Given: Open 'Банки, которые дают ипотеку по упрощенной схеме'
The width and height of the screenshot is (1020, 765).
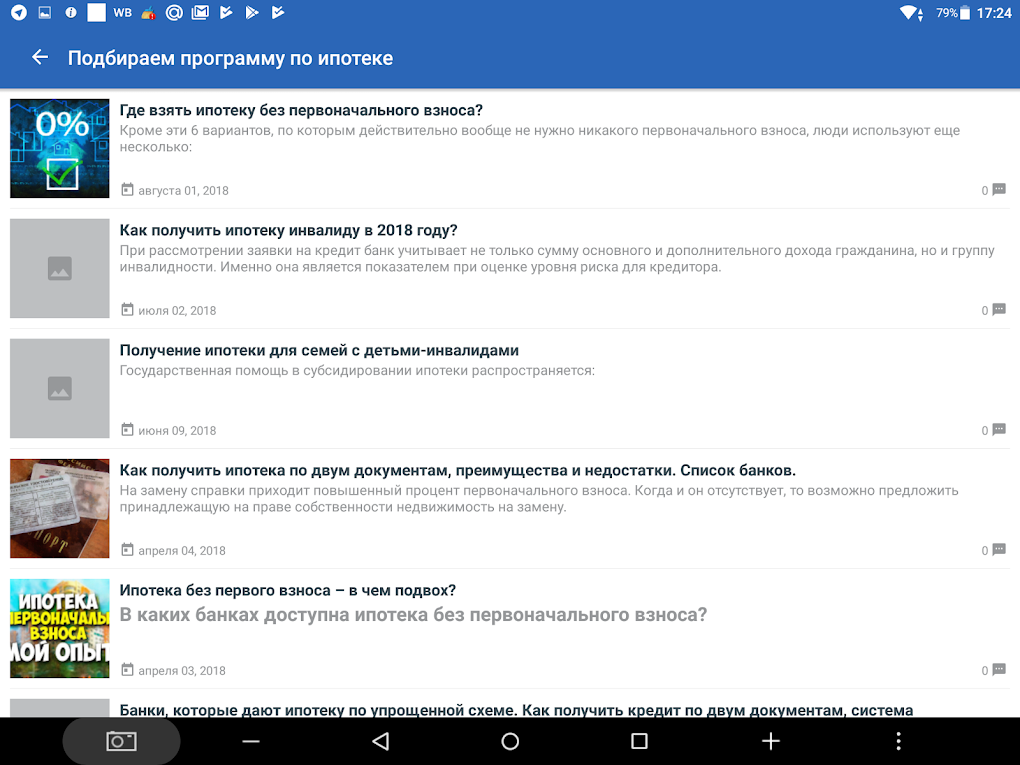Looking at the screenshot, I should pyautogui.click(x=517, y=710).
